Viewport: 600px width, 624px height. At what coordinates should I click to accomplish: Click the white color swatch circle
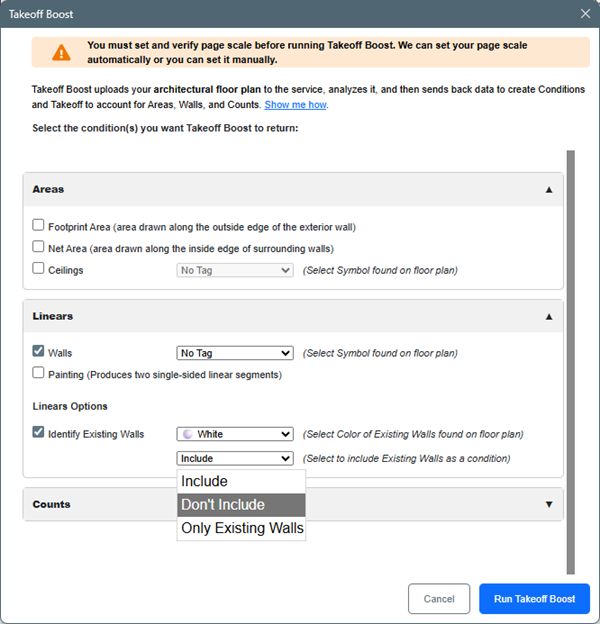[187, 434]
